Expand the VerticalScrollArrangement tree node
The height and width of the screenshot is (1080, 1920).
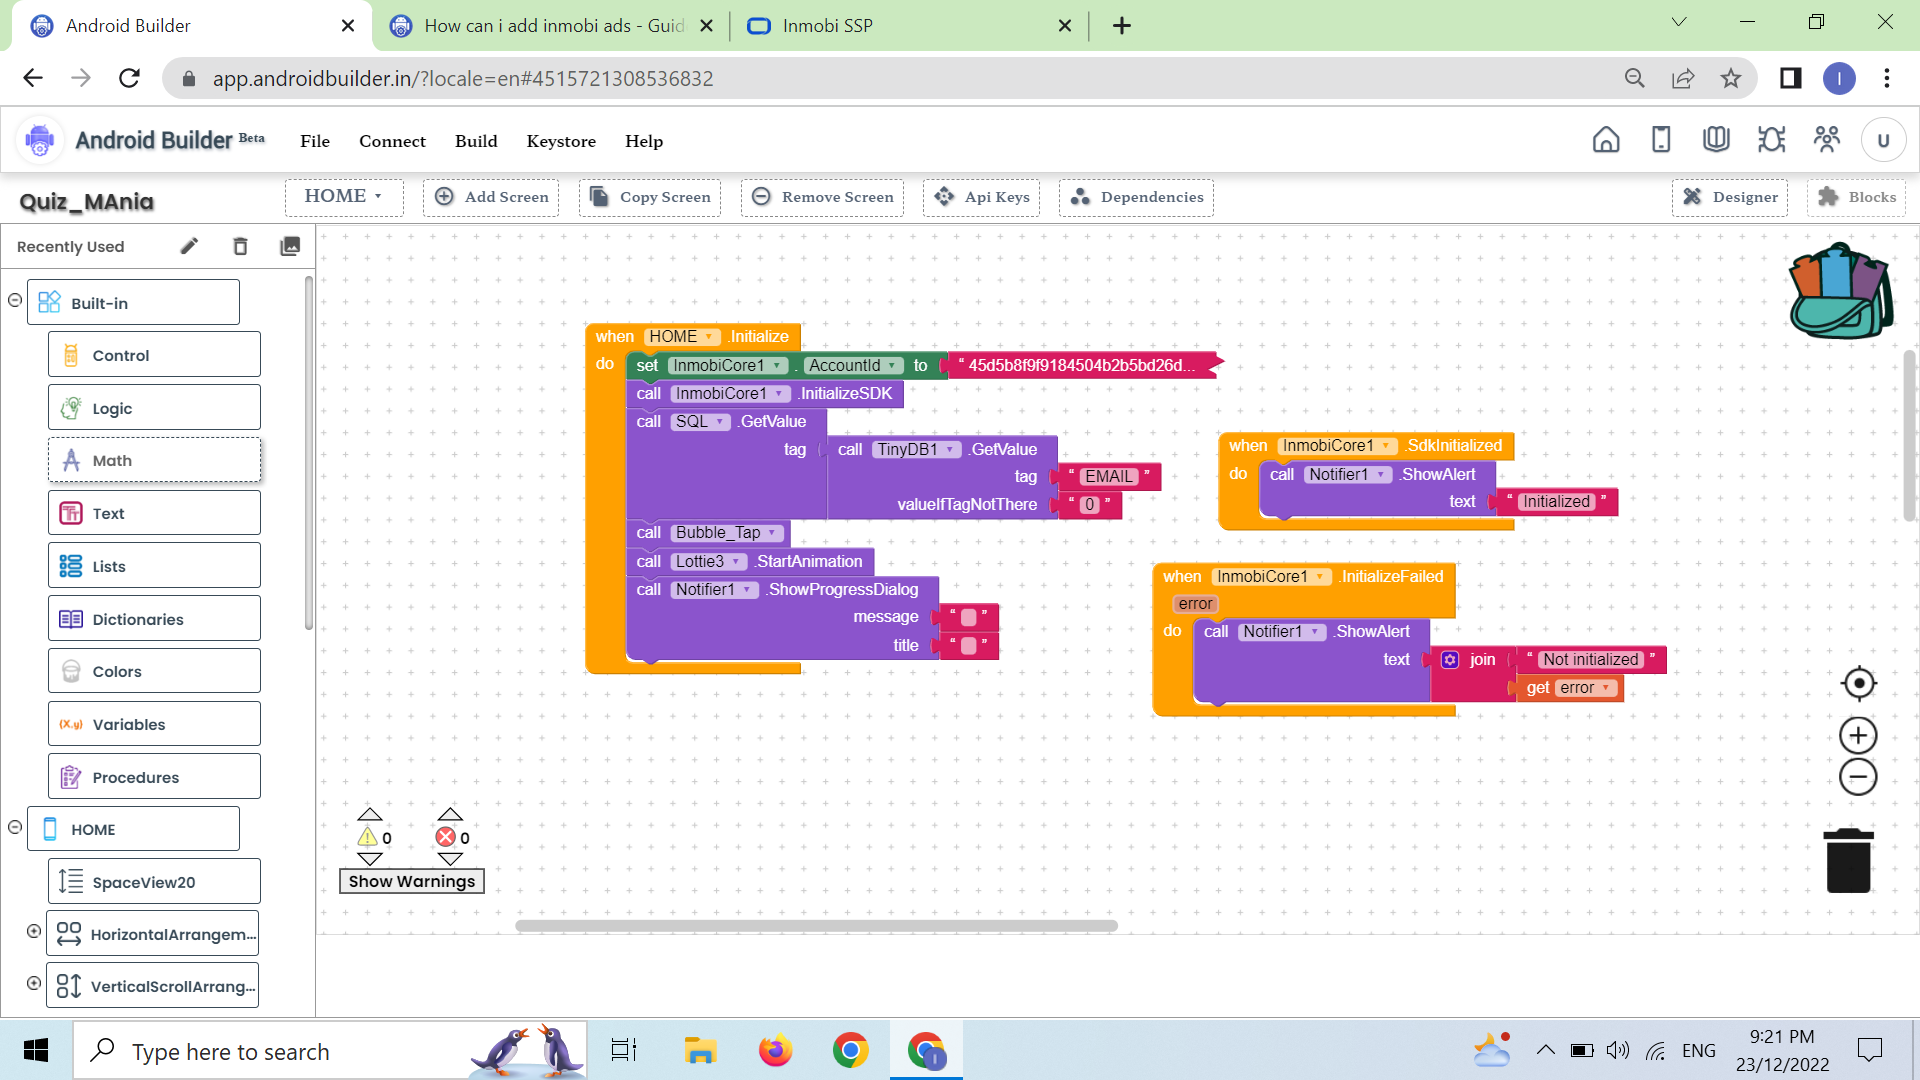click(34, 983)
